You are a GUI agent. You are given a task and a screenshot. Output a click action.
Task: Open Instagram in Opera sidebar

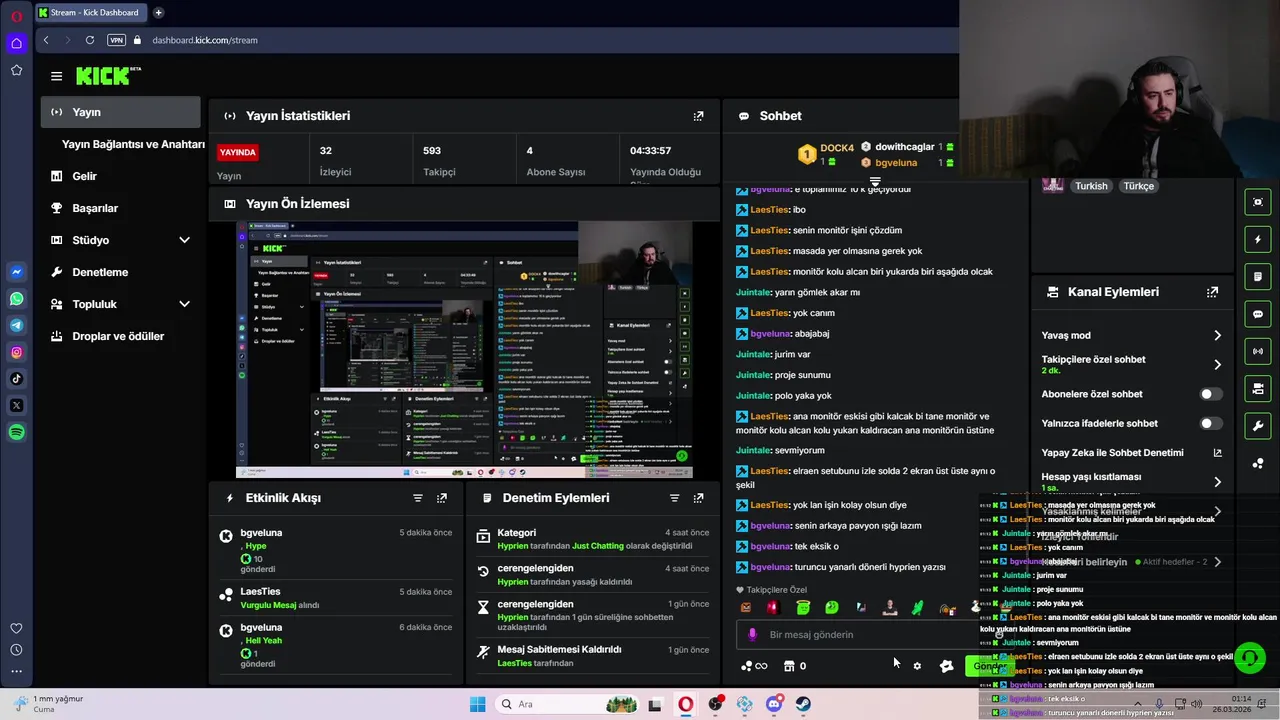pos(17,352)
